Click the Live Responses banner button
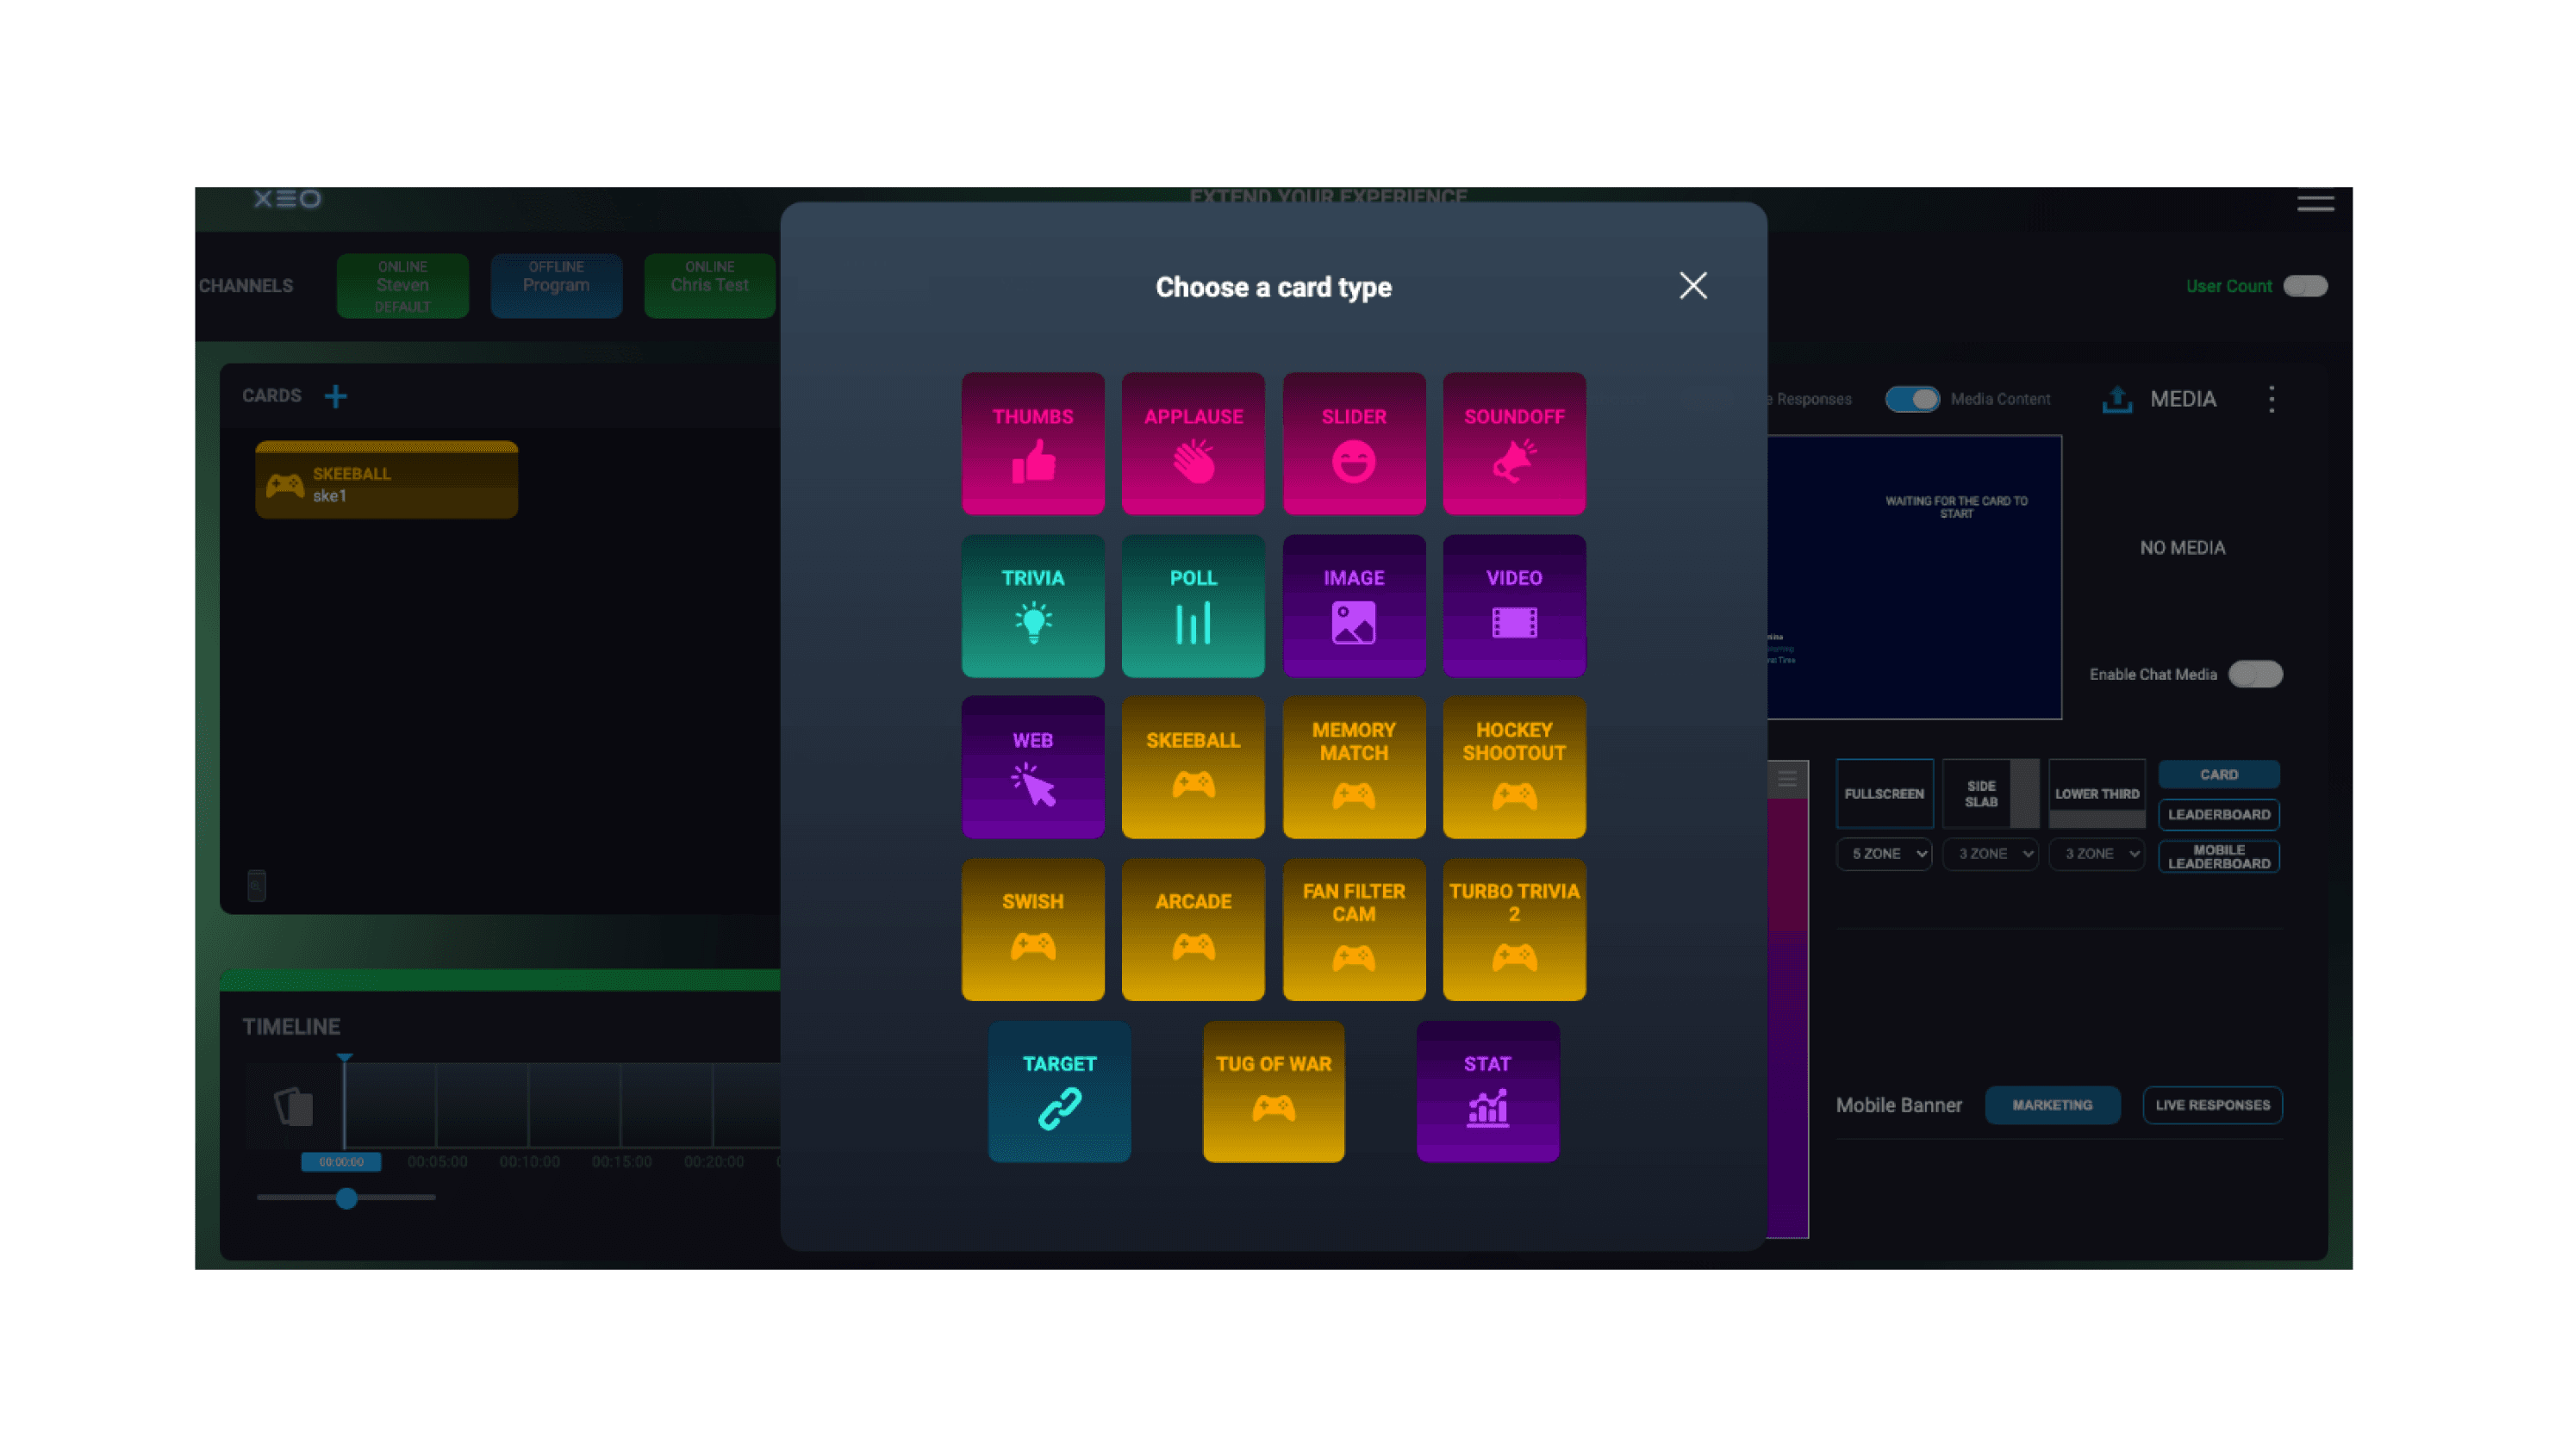Viewport: 2549px width, 1456px height. pyautogui.click(x=2213, y=1104)
